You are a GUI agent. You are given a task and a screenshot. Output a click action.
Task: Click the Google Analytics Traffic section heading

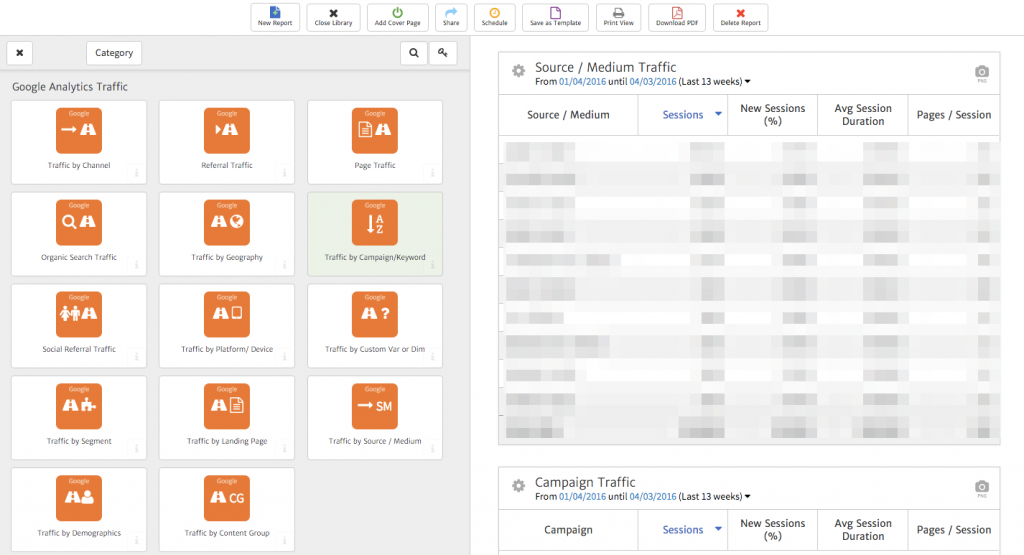point(70,87)
